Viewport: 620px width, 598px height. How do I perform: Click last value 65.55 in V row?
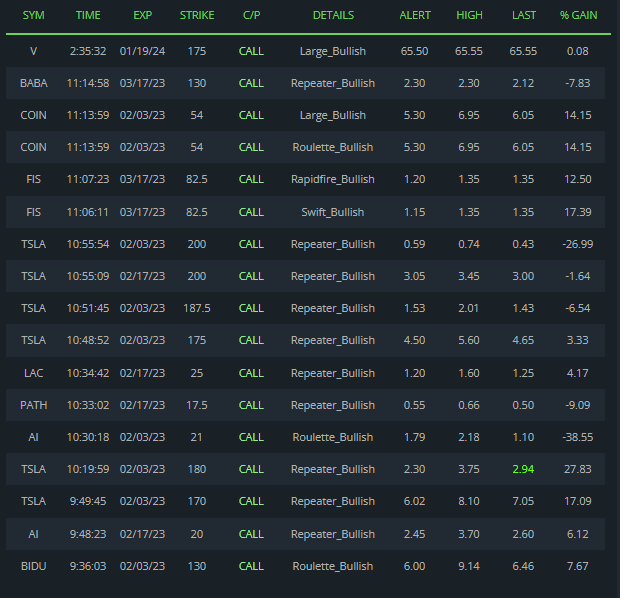(x=524, y=51)
